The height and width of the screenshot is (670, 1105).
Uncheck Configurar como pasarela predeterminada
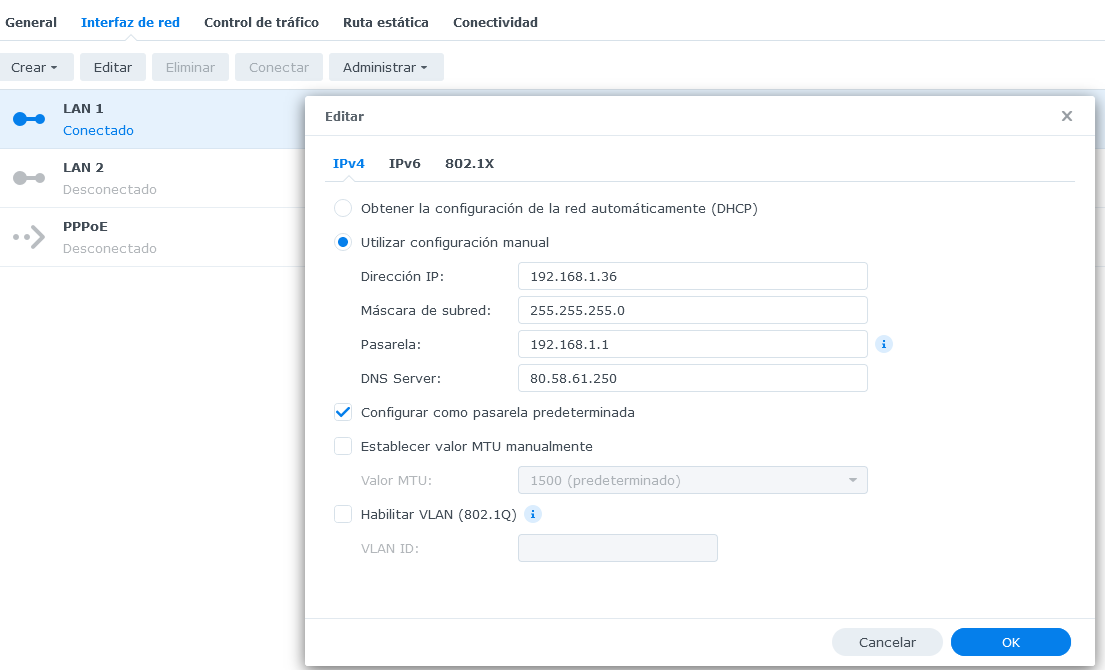pyautogui.click(x=343, y=412)
